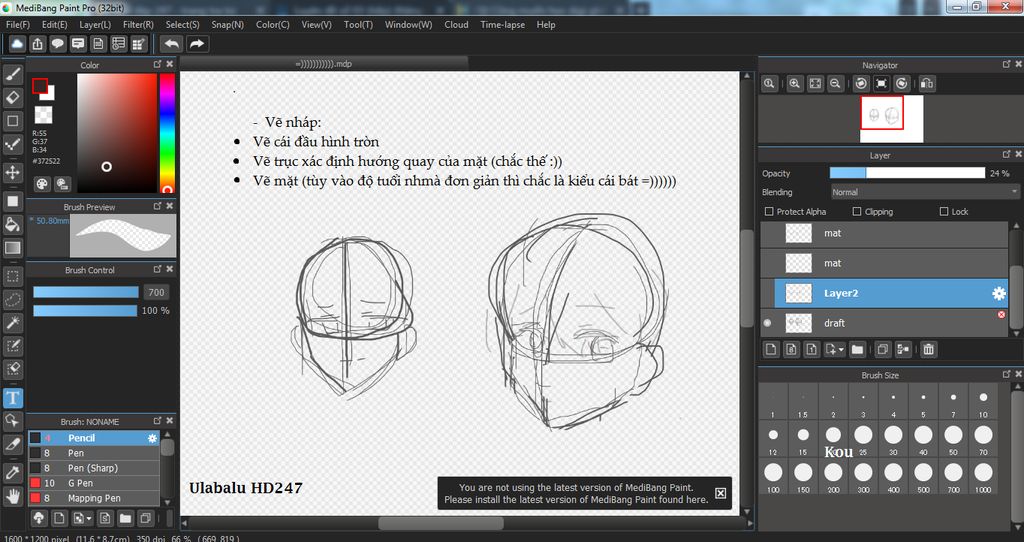Click the canvas horizontal scrollbar

point(441,524)
